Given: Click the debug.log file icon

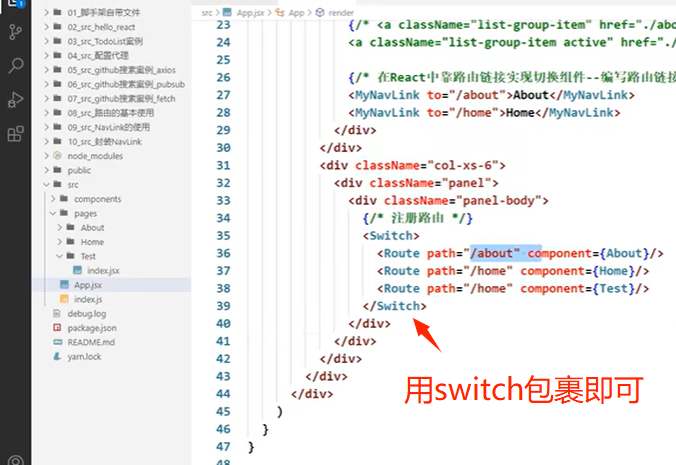Looking at the screenshot, I should tap(57, 313).
